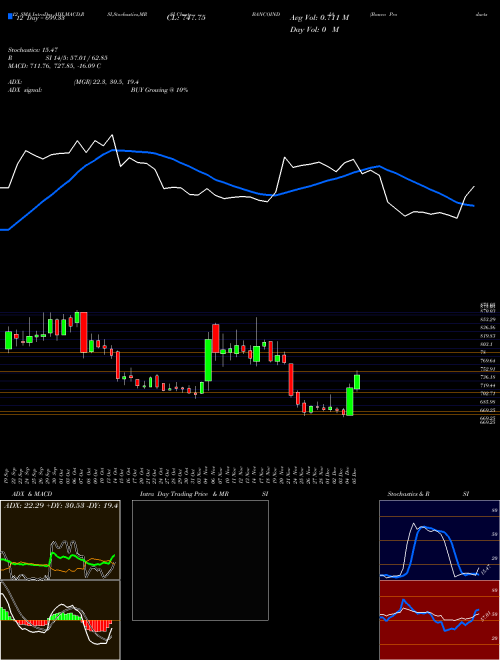The image size is (500, 660).
Task: Click the tall red candlestick under October peak
Action: pos(84,332)
